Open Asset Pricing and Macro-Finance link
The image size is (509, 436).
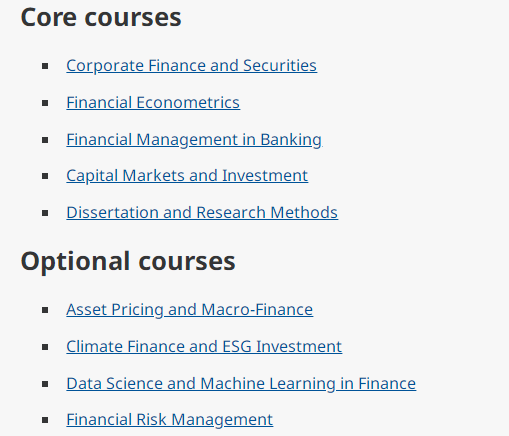[x=189, y=310]
